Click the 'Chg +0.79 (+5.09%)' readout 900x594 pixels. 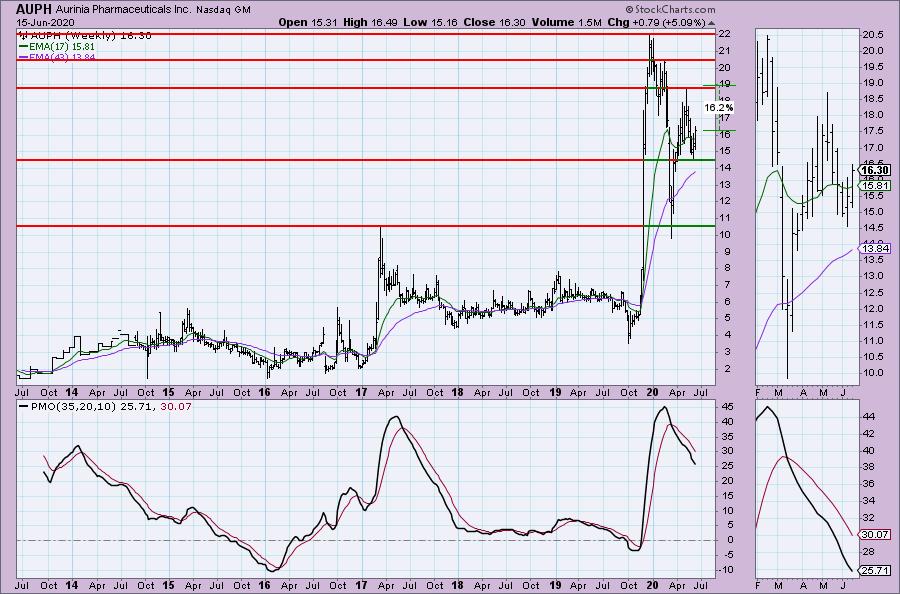click(x=656, y=22)
